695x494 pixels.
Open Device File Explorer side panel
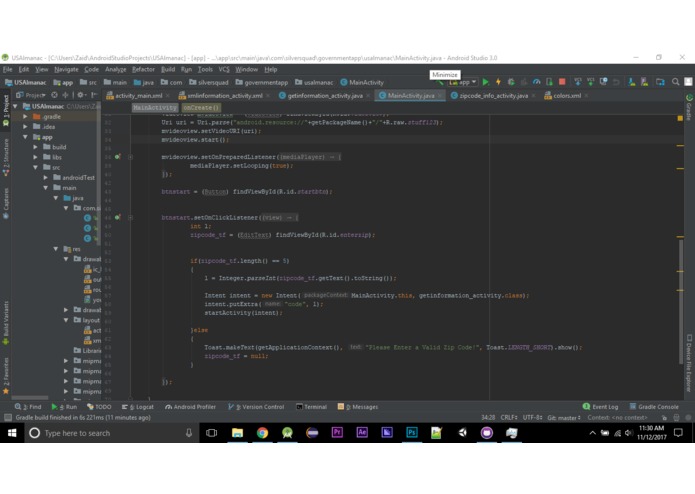tap(689, 363)
